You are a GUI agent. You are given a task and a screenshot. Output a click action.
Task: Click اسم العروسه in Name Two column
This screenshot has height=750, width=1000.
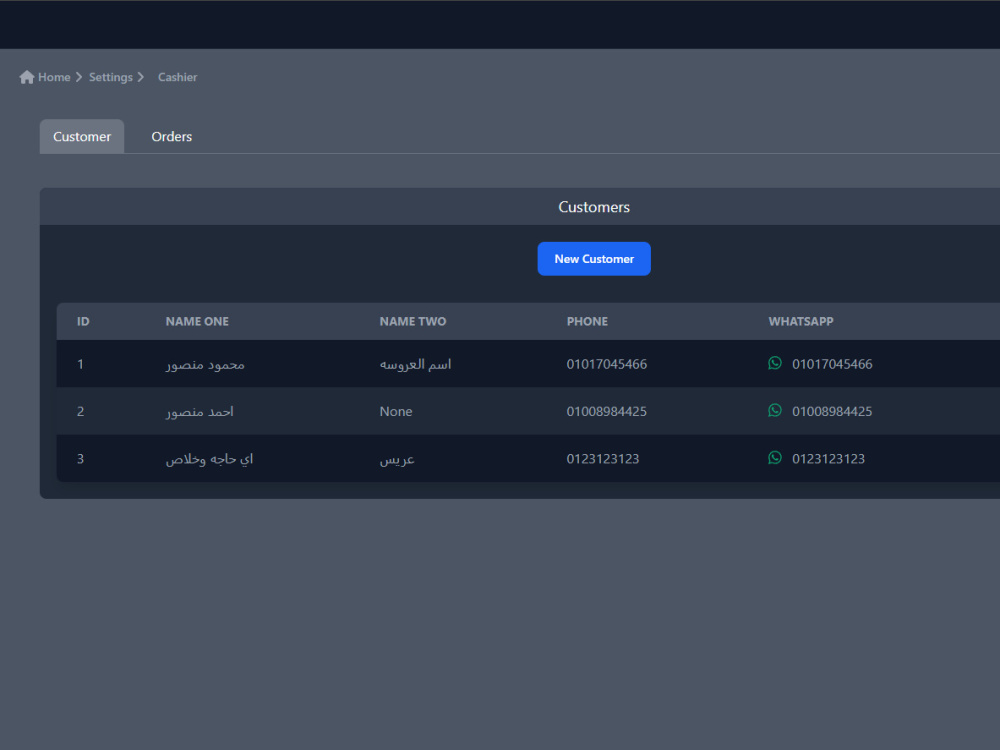415,364
